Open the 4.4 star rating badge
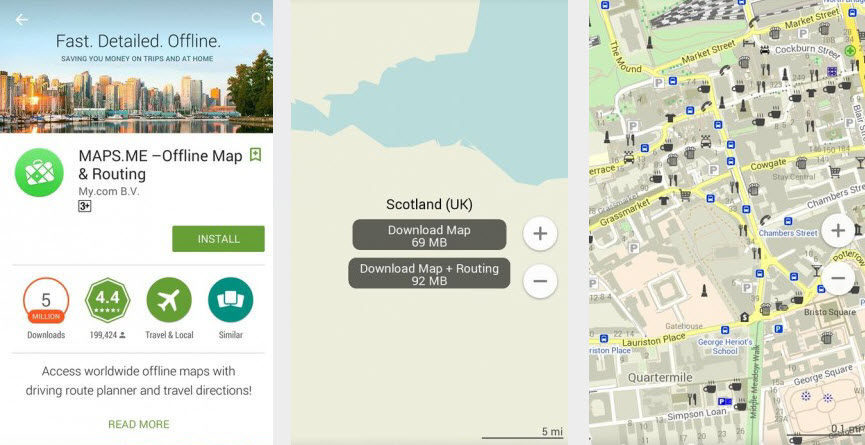Image resolution: width=865 pixels, height=445 pixels. pos(108,301)
